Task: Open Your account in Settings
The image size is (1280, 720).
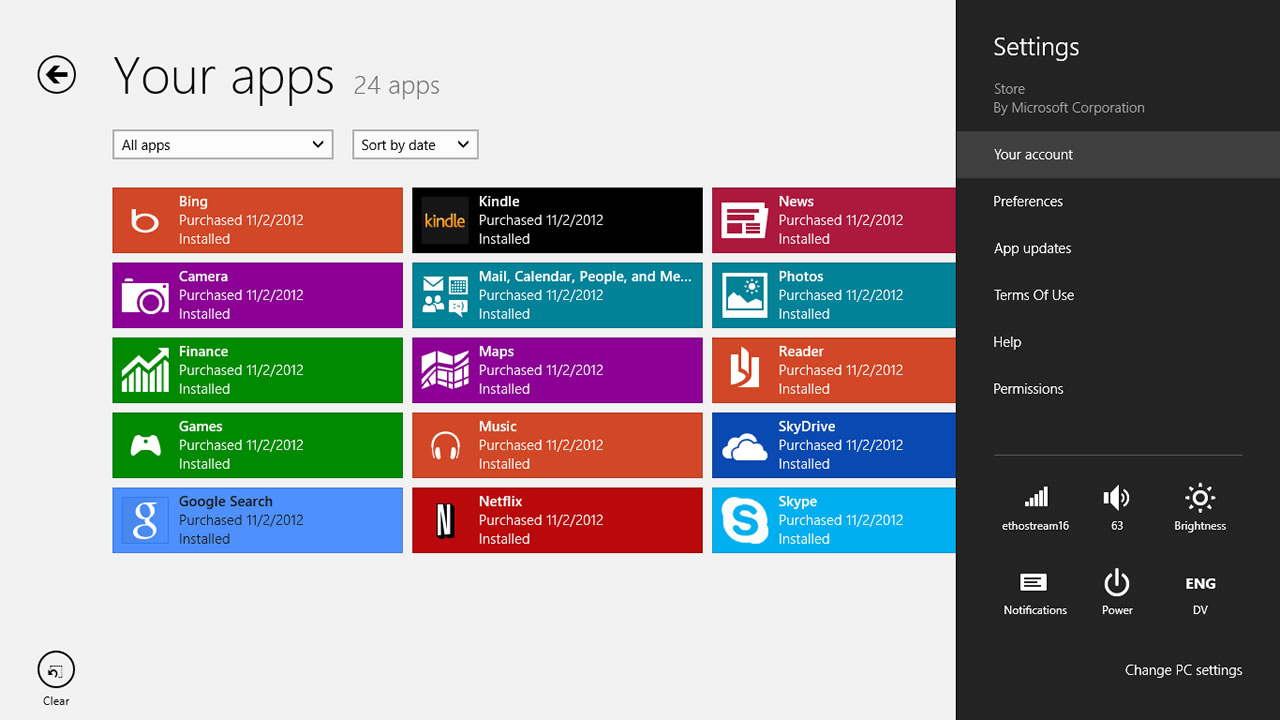Action: [1033, 155]
